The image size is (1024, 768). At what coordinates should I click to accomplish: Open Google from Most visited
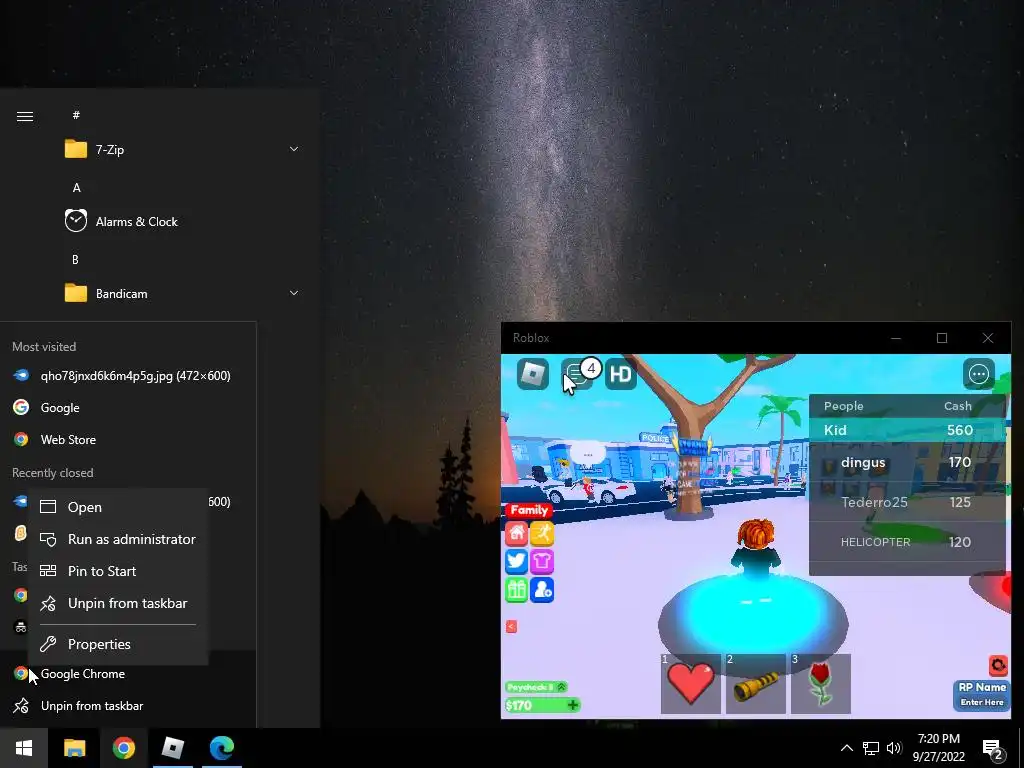(x=128, y=408)
